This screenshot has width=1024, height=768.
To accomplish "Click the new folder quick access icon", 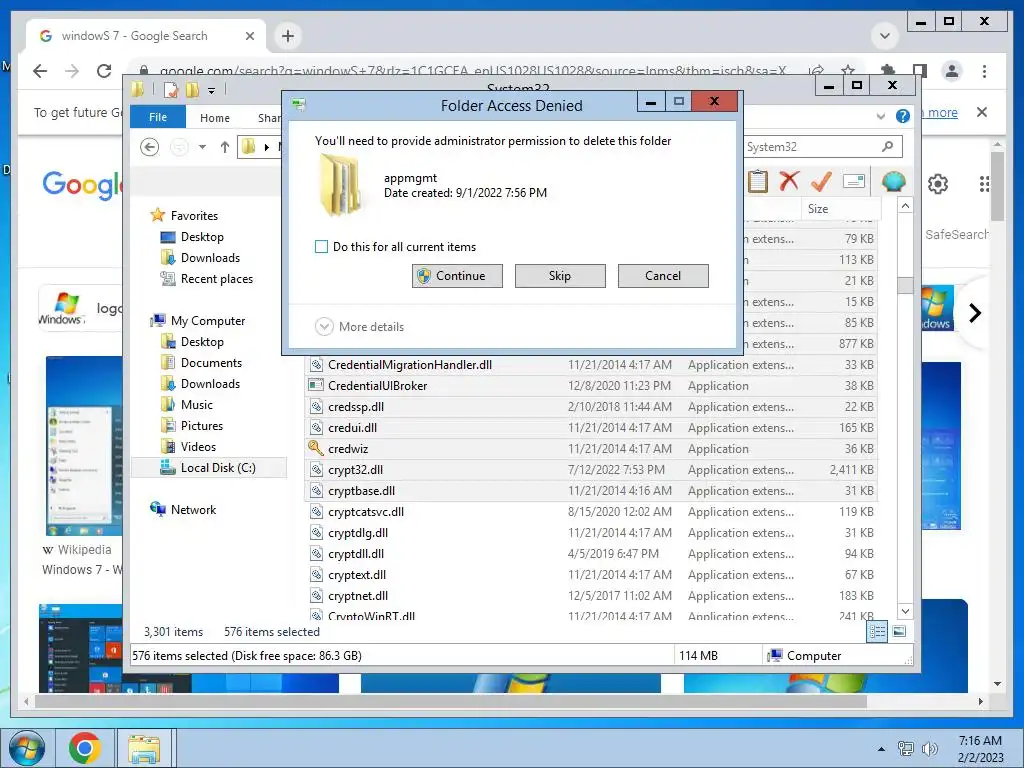I will [192, 90].
